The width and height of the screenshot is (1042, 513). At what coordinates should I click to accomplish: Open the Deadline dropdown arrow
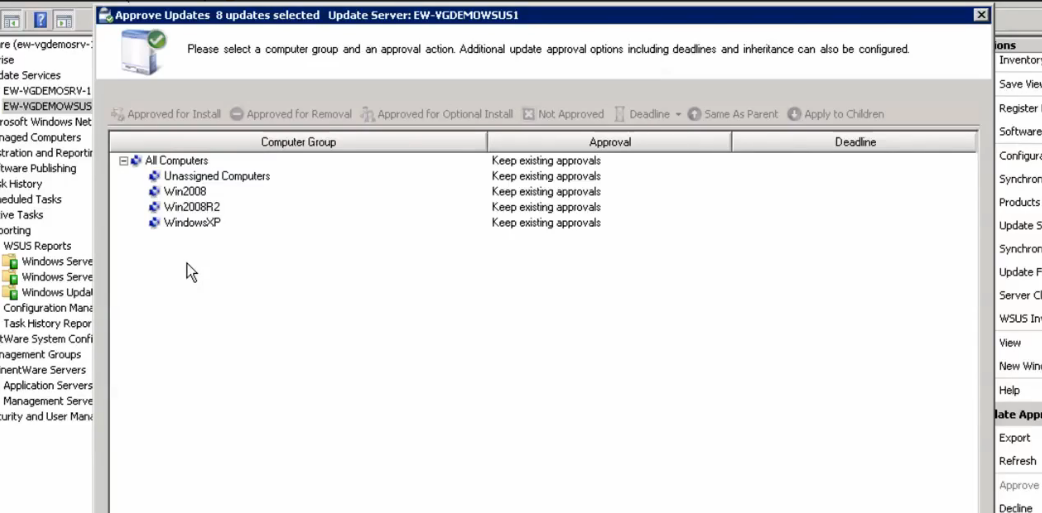point(678,114)
